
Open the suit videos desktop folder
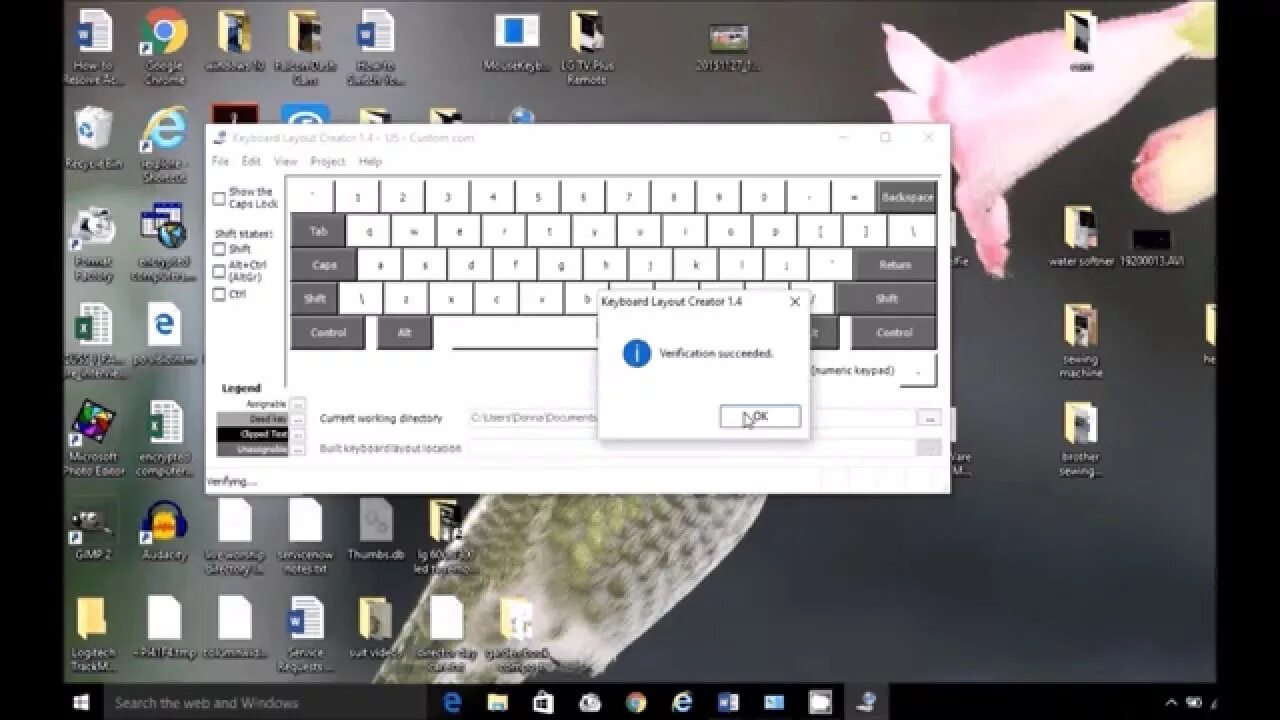click(376, 628)
